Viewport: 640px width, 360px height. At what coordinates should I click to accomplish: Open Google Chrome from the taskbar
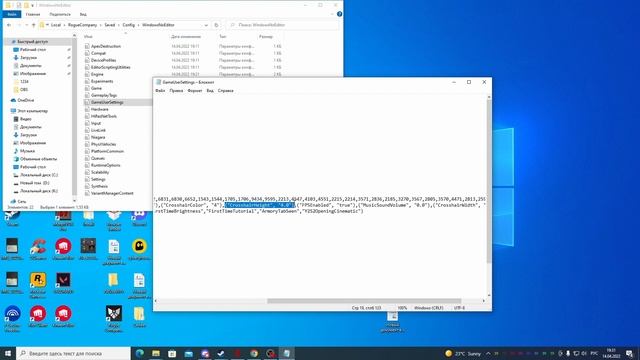point(254,353)
